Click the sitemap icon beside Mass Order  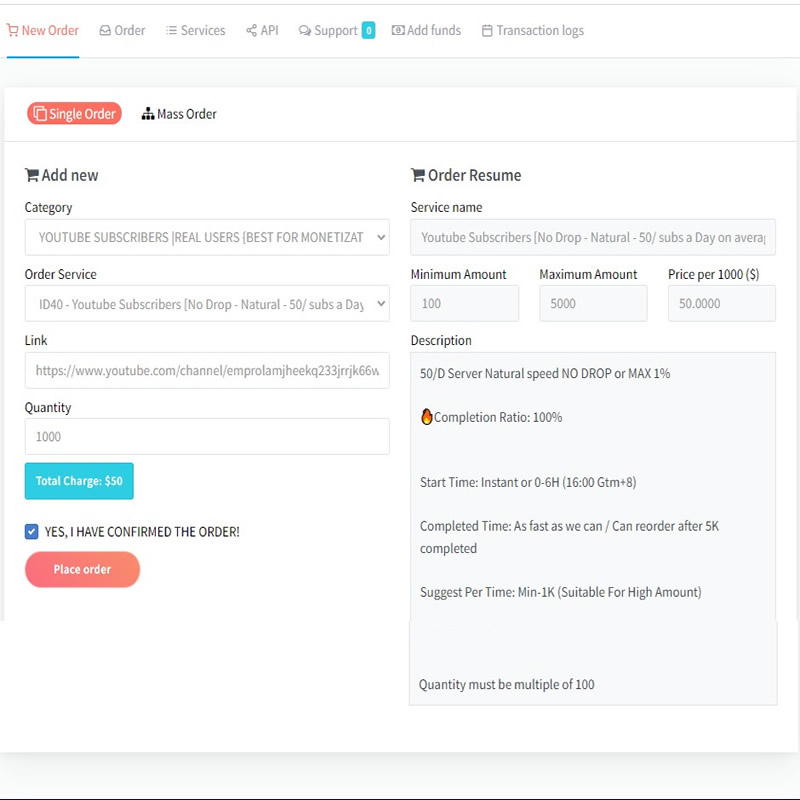(x=148, y=114)
